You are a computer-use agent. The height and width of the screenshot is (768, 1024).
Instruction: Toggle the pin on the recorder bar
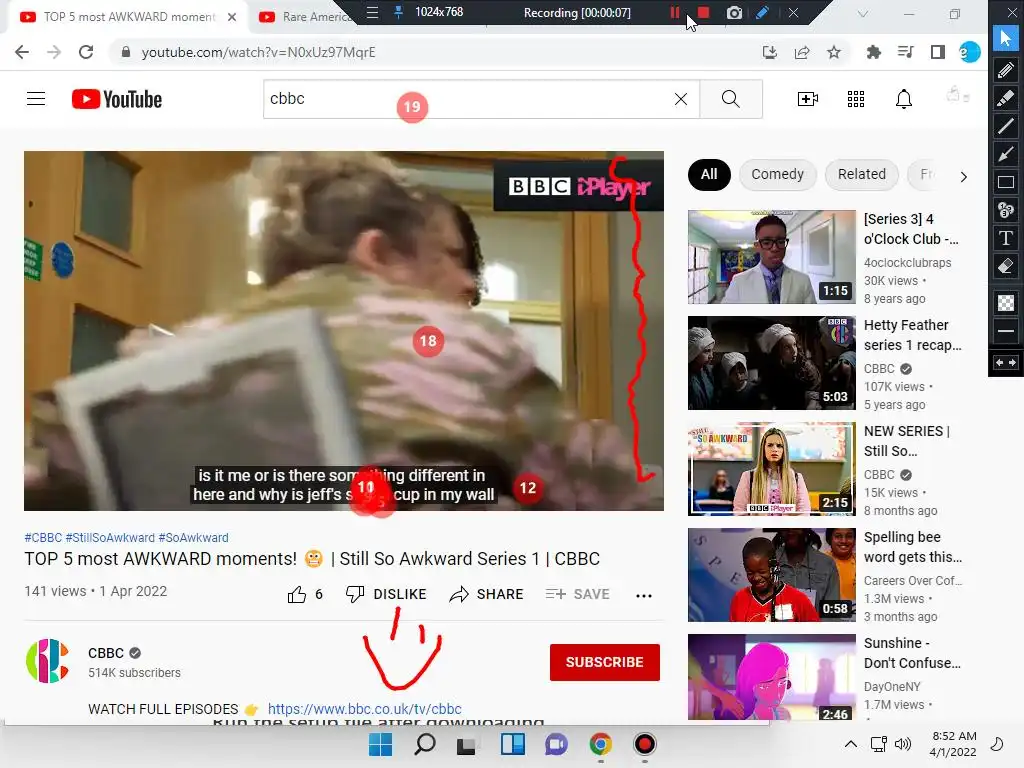click(x=398, y=12)
